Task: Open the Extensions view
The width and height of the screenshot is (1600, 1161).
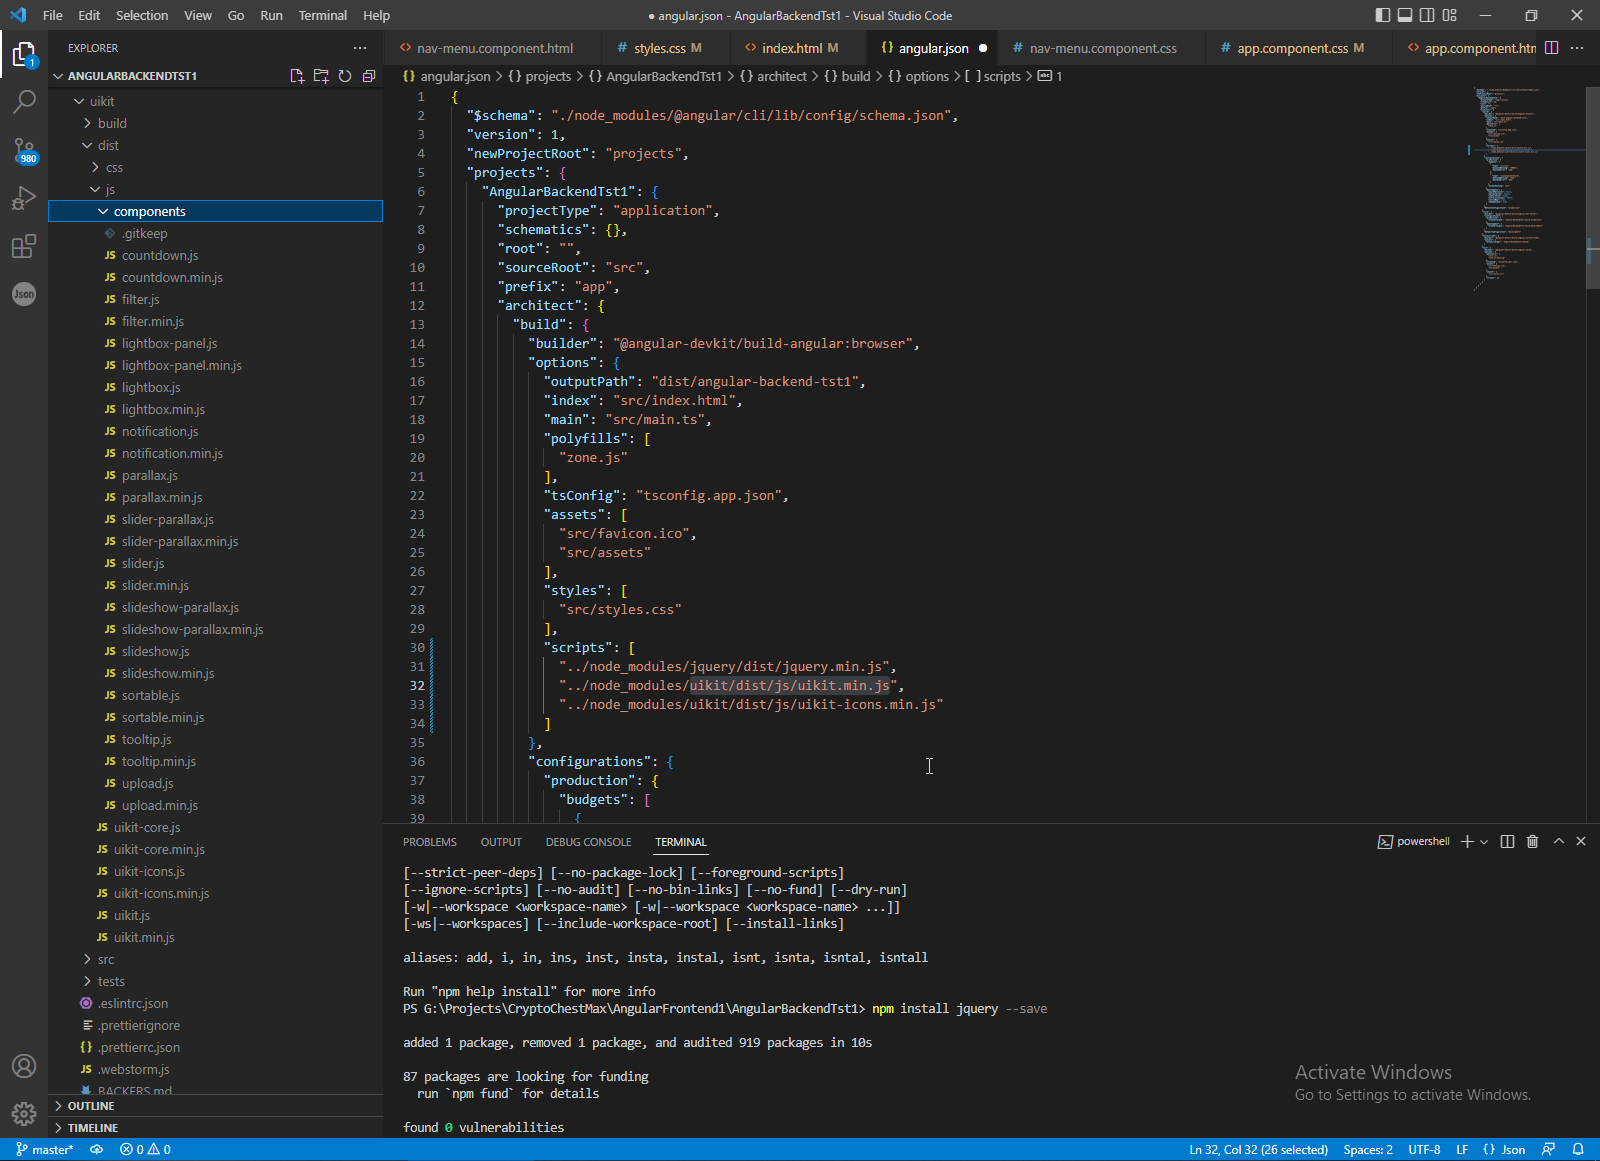Action: [24, 246]
